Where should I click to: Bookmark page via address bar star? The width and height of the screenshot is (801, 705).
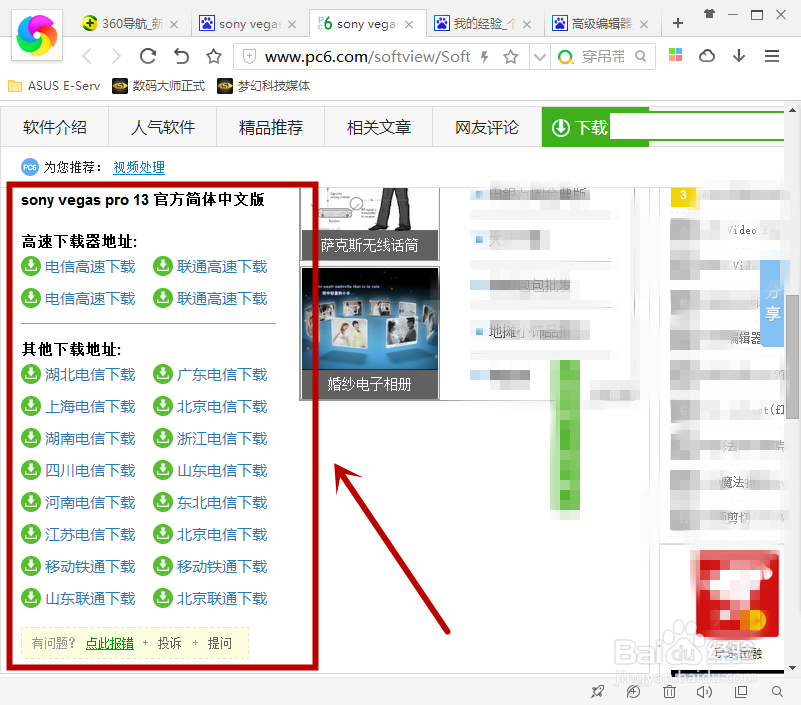click(x=510, y=57)
